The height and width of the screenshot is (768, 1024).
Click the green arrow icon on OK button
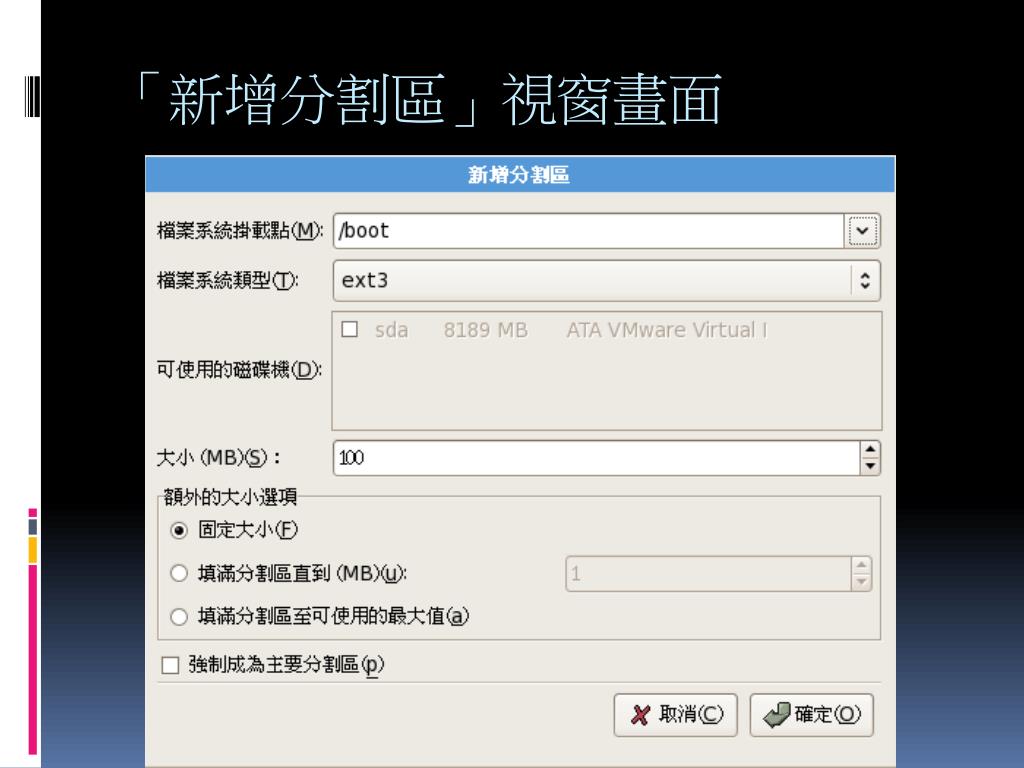[x=776, y=715]
